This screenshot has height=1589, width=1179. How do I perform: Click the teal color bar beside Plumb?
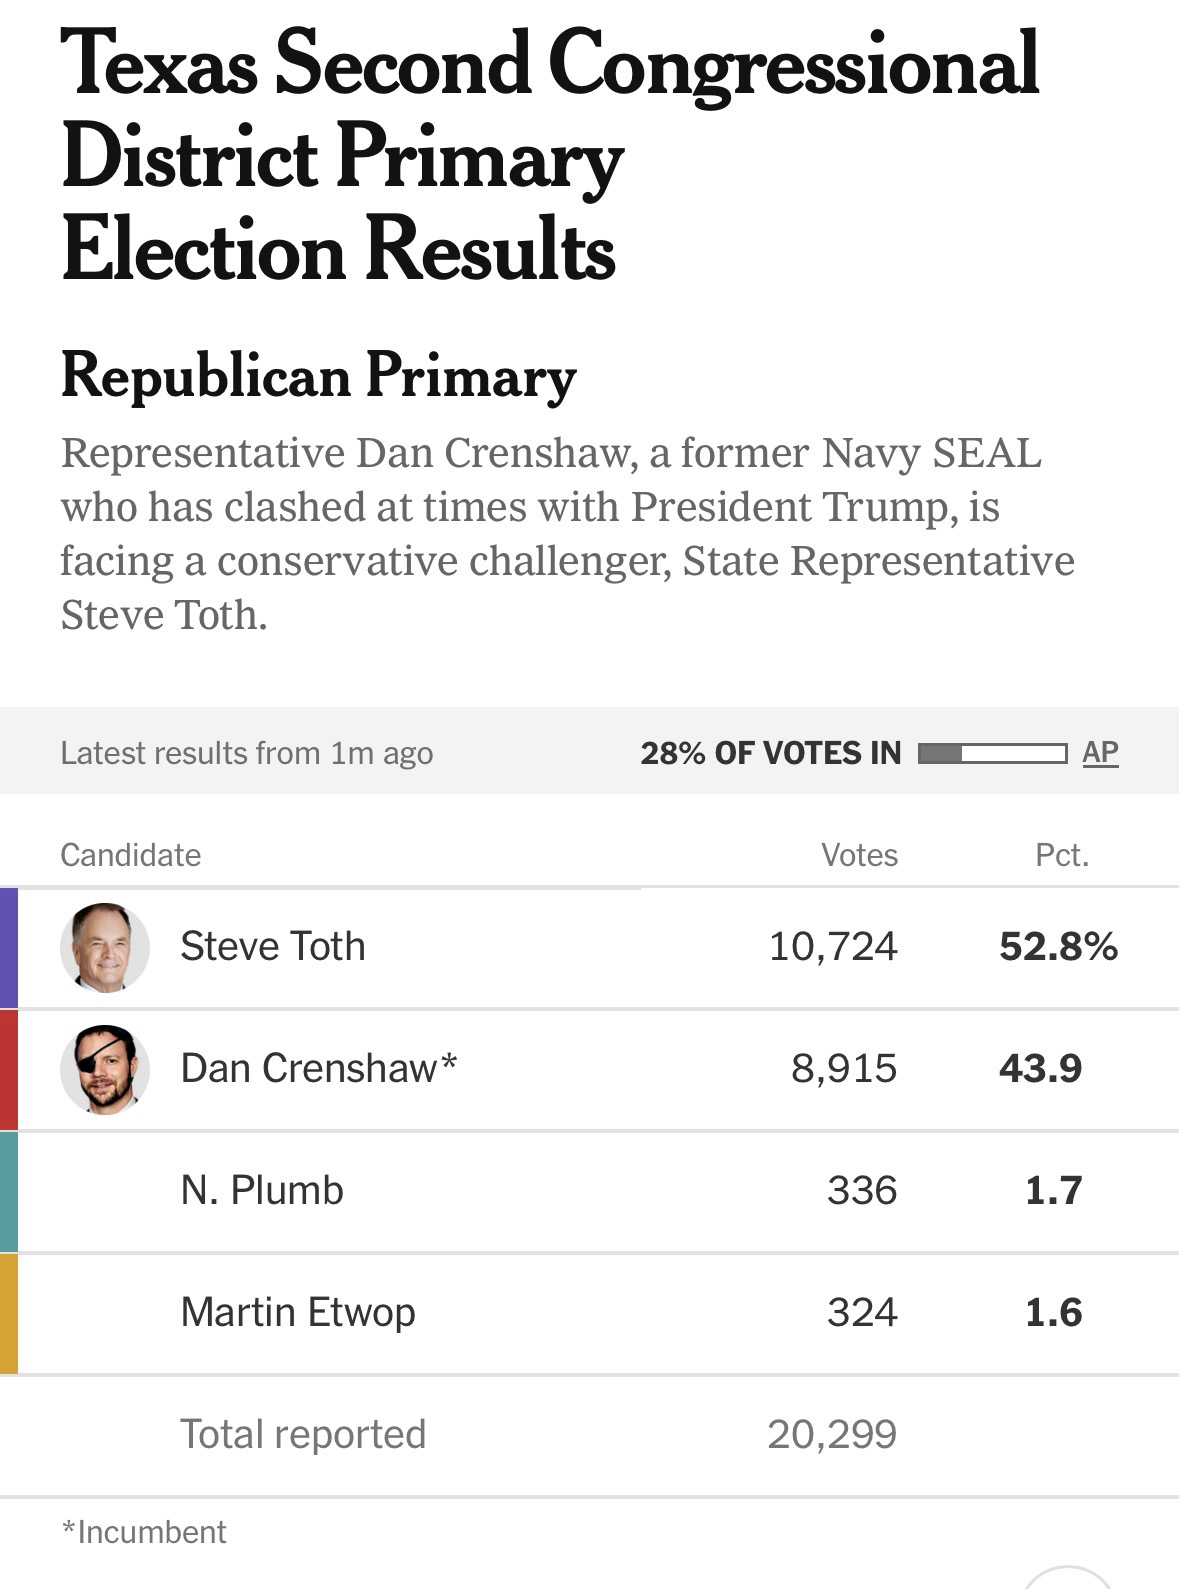8,1191
